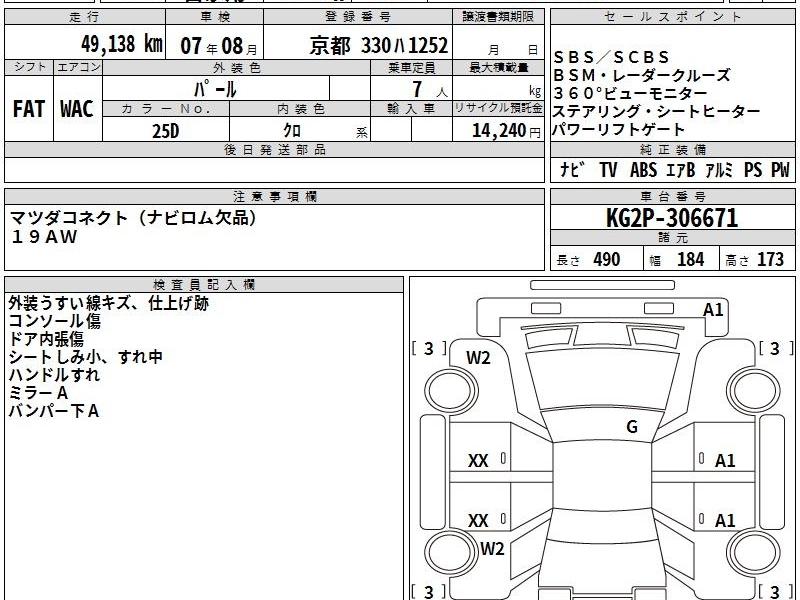Select sales point ステアリング・シートヒーター
The height and width of the screenshot is (600, 800).
tap(657, 111)
